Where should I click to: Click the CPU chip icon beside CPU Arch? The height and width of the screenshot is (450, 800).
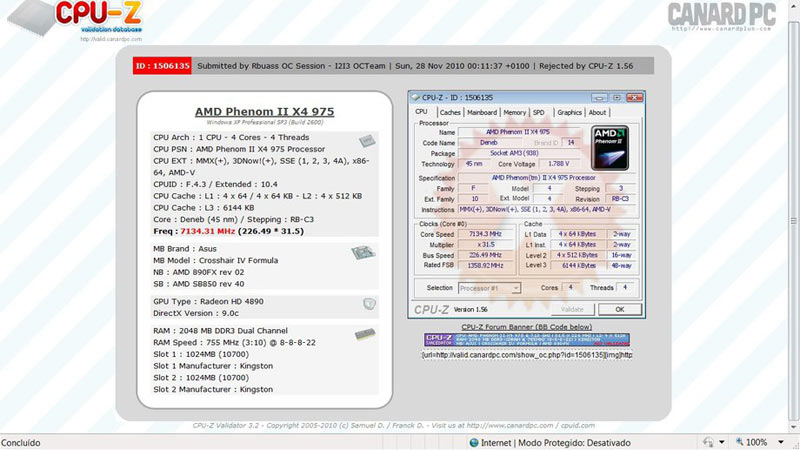click(x=368, y=142)
